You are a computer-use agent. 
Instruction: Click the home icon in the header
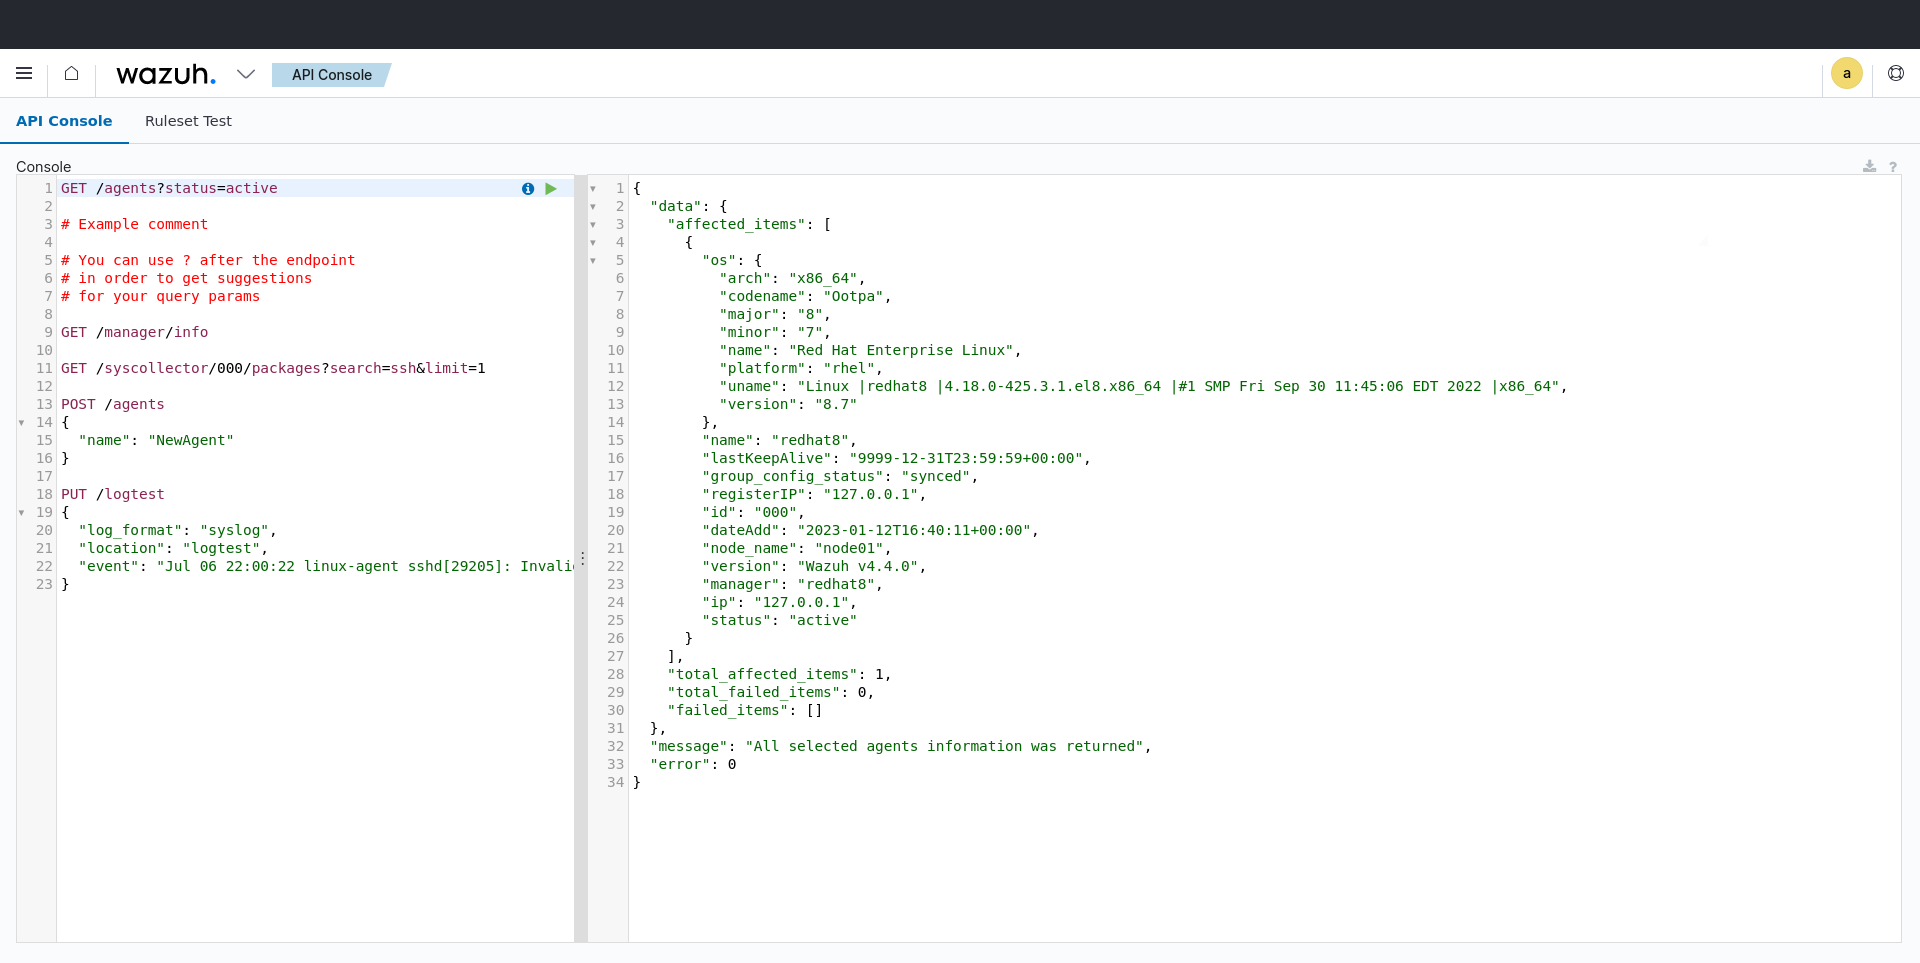tap(70, 73)
